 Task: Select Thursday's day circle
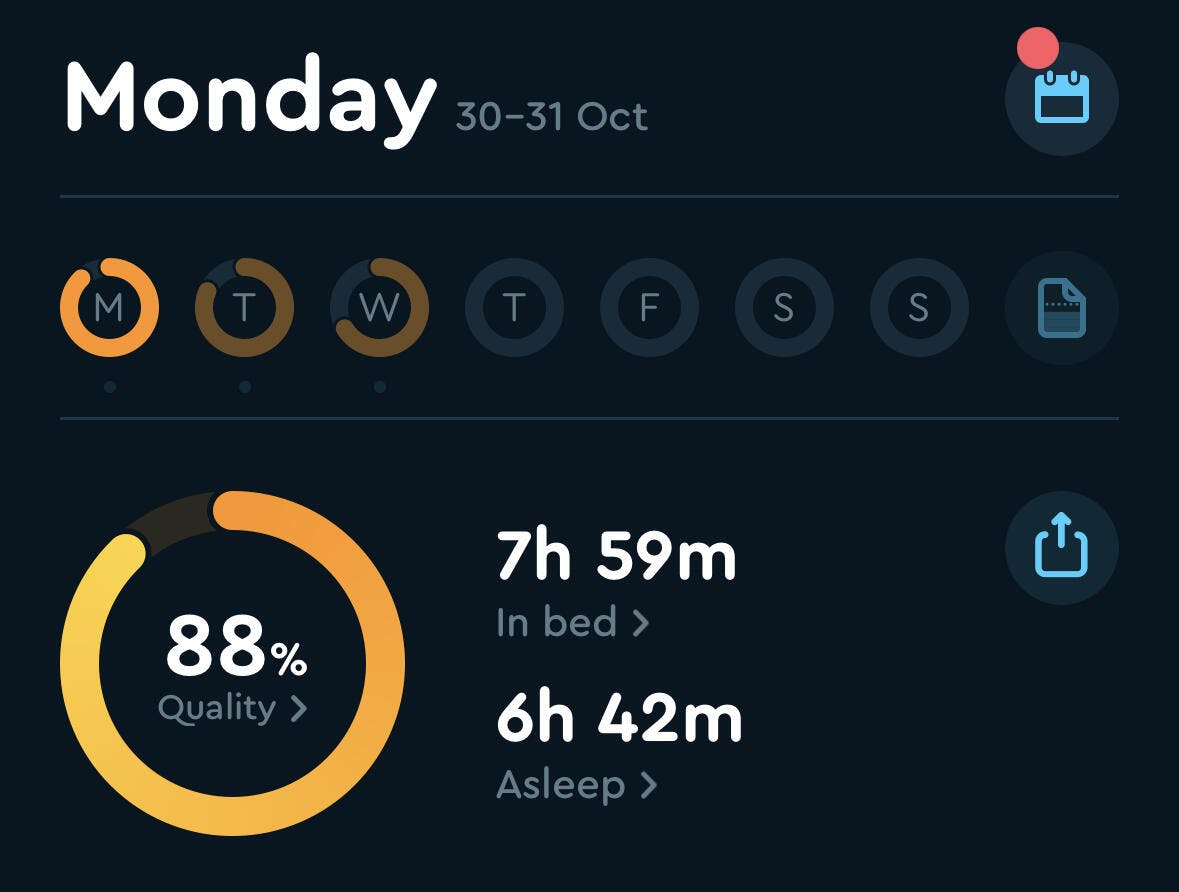(x=514, y=308)
